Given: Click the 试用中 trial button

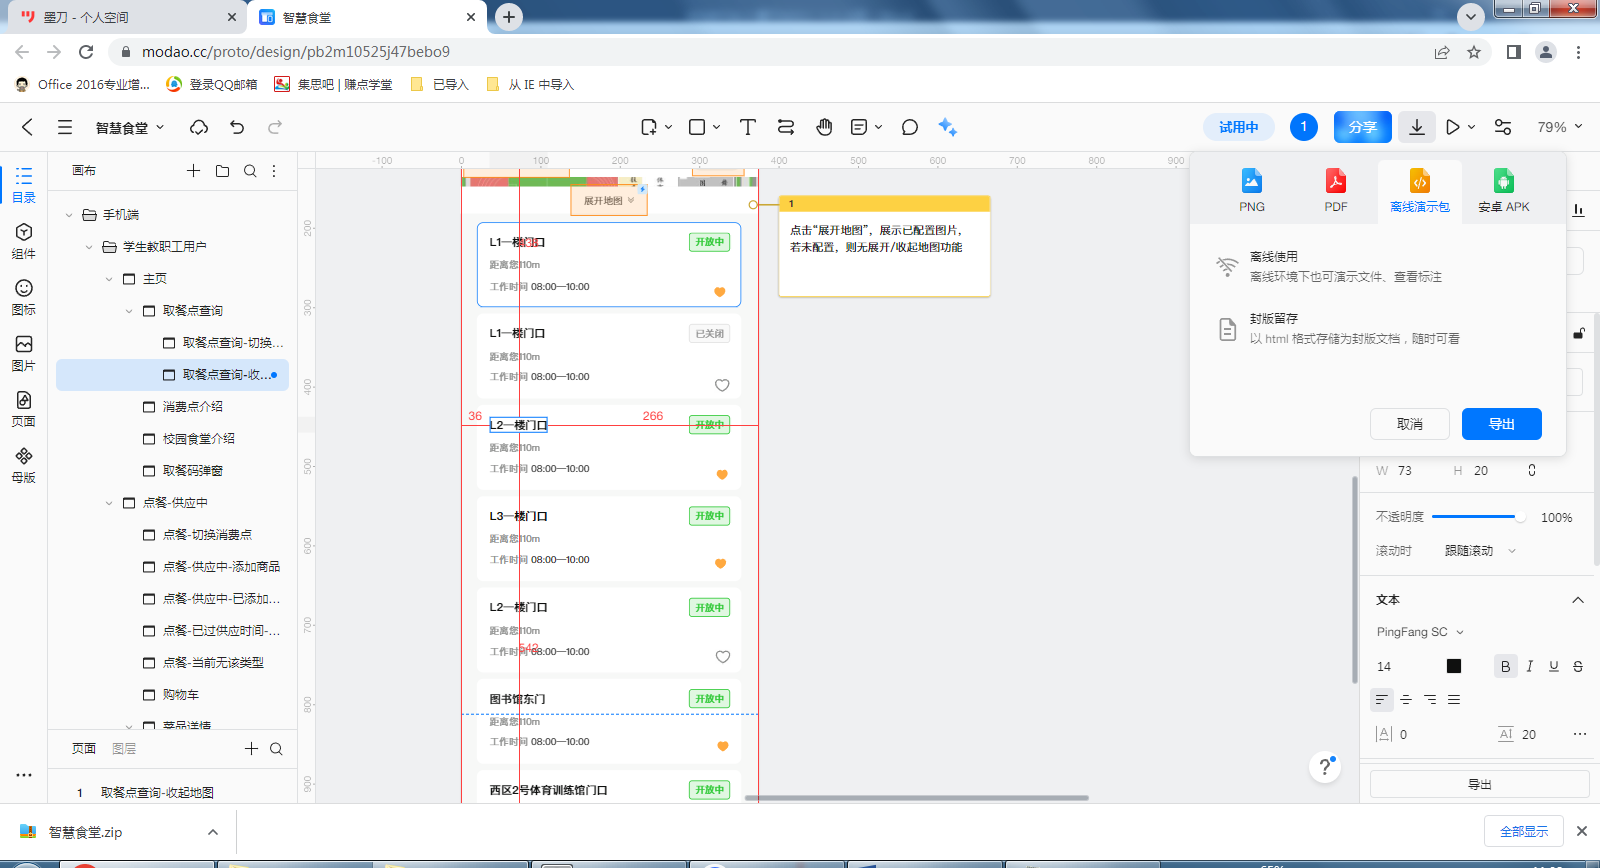Looking at the screenshot, I should coord(1239,127).
